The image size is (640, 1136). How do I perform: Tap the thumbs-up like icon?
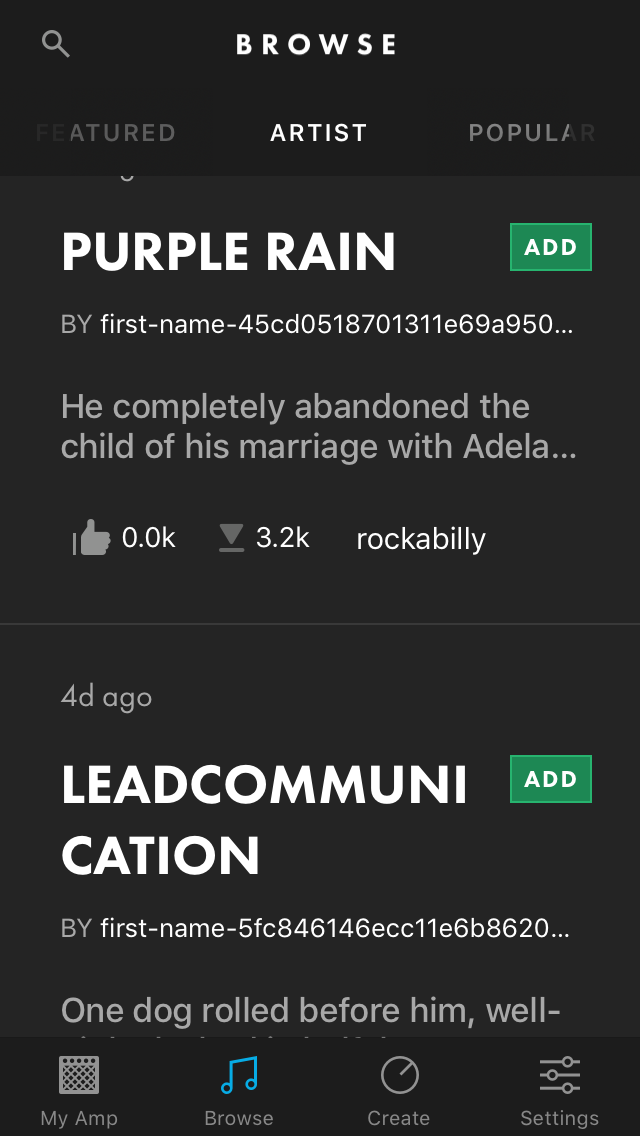92,539
